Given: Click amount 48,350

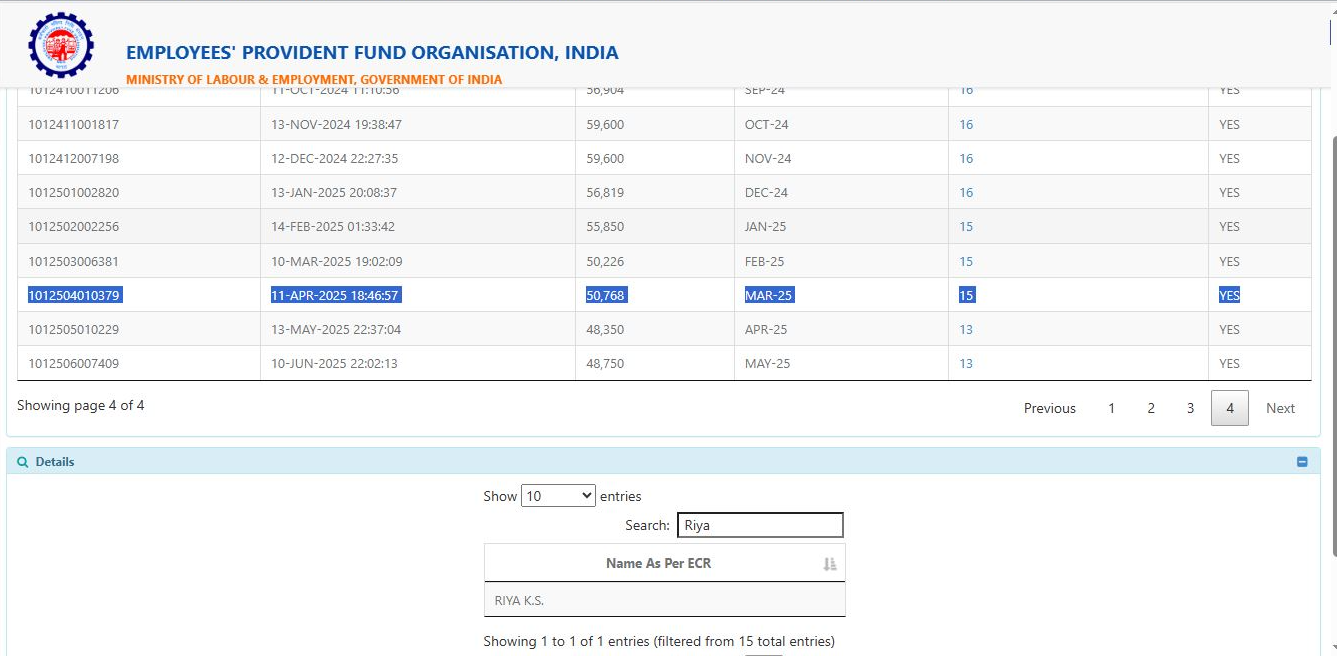Looking at the screenshot, I should point(605,330).
